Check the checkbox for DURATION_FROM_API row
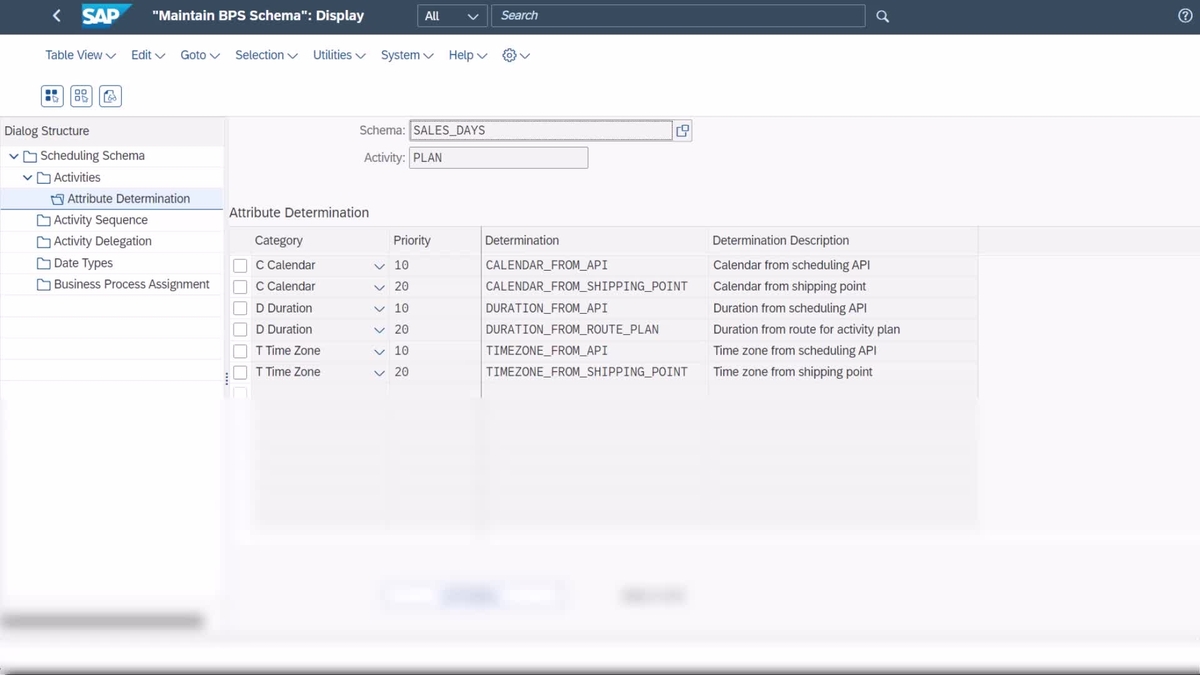The height and width of the screenshot is (675, 1200). (240, 308)
